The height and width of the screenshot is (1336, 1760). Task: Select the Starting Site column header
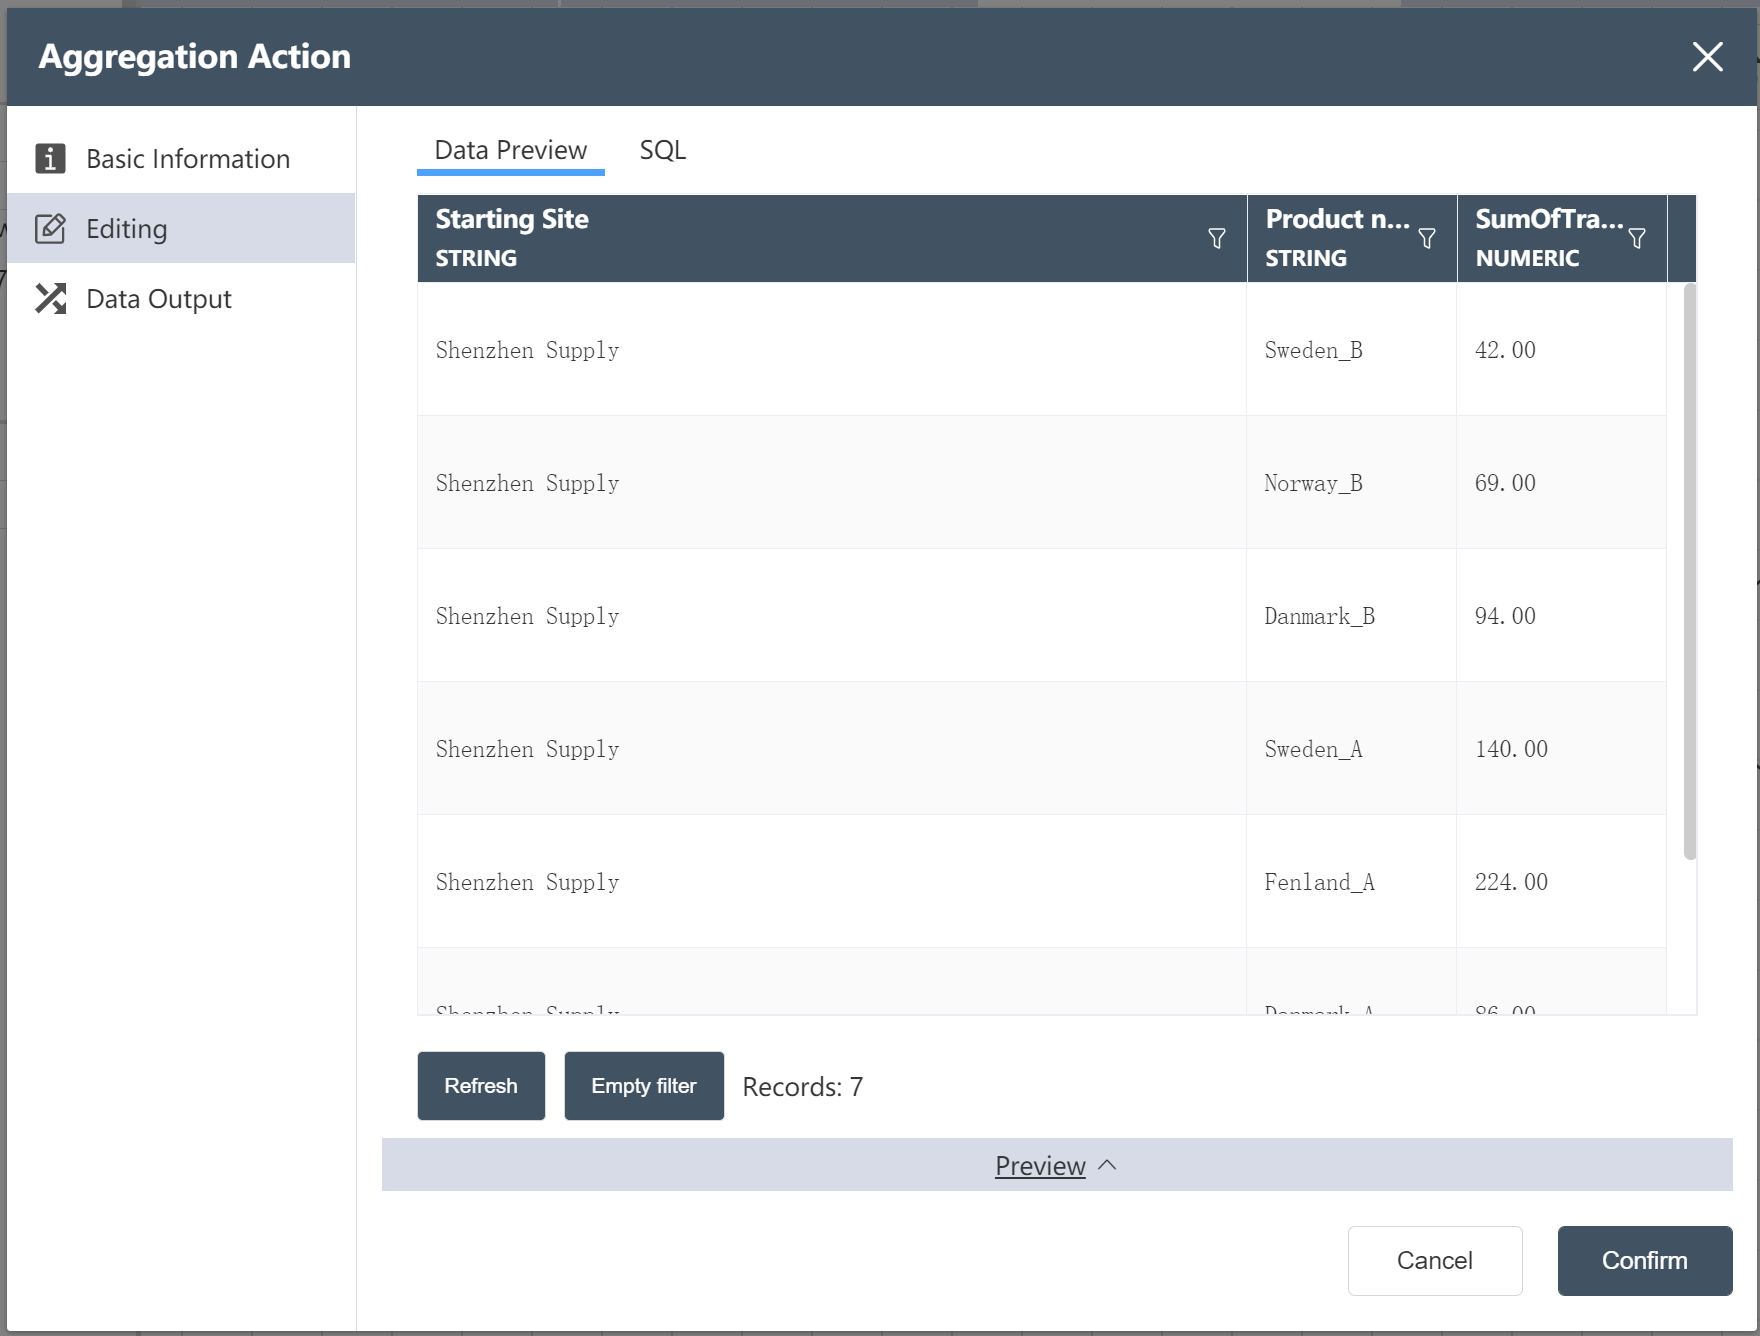[832, 238]
